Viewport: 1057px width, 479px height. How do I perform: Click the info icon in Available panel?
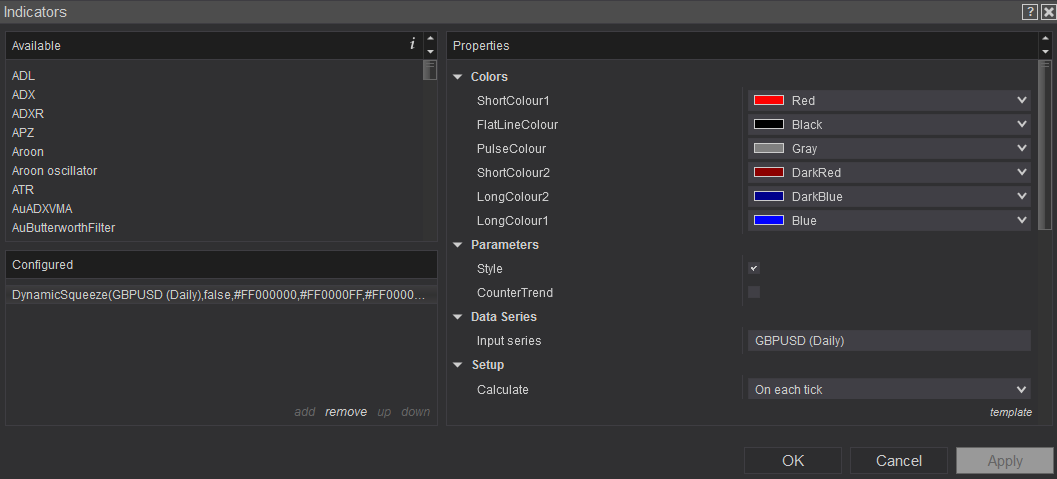412,44
